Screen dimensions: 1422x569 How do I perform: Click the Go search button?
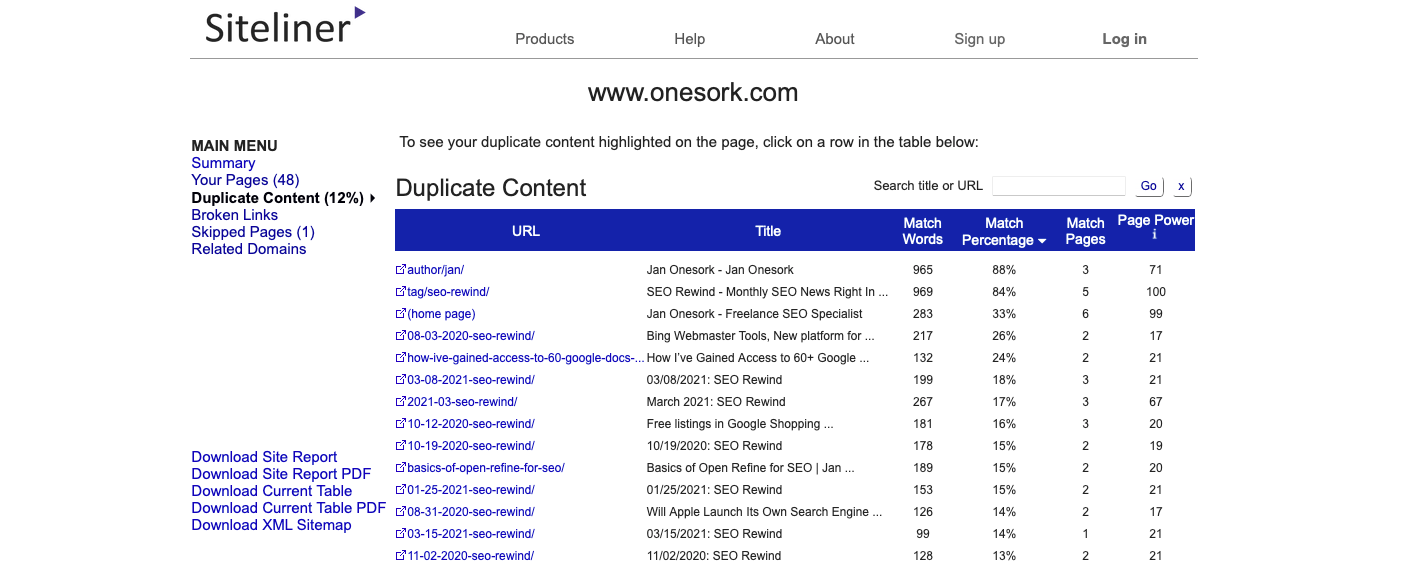(x=1149, y=186)
